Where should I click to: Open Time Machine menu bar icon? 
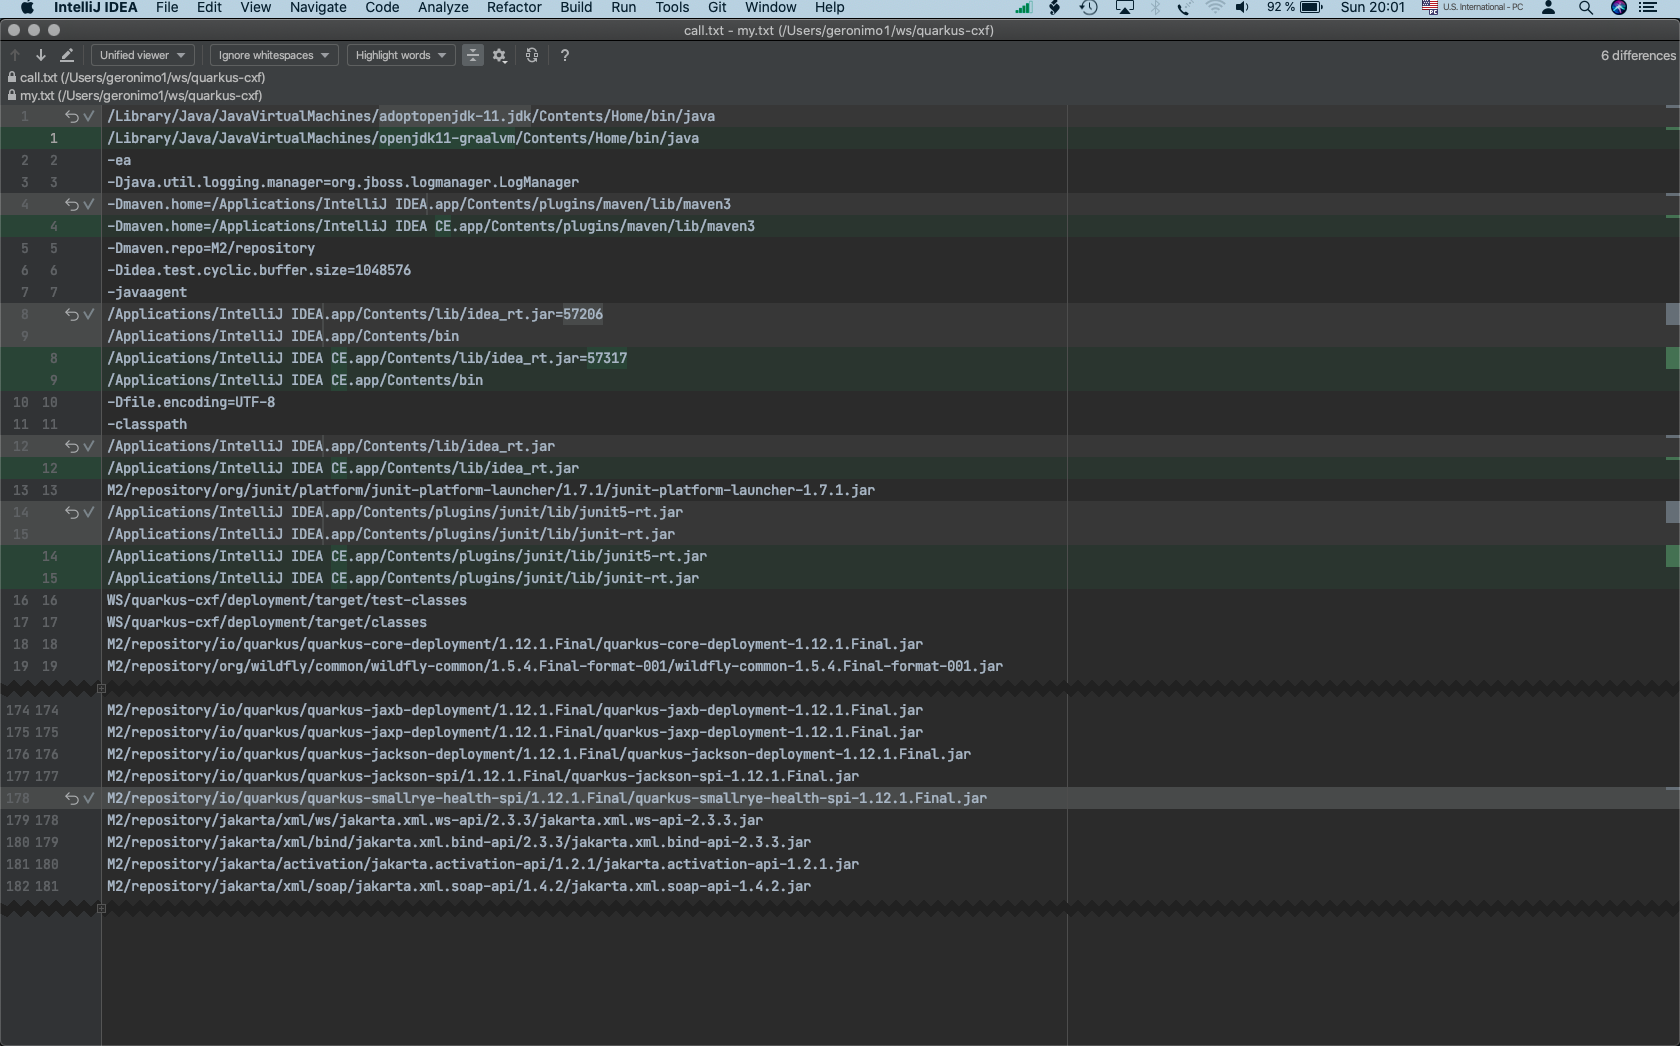coord(1089,8)
